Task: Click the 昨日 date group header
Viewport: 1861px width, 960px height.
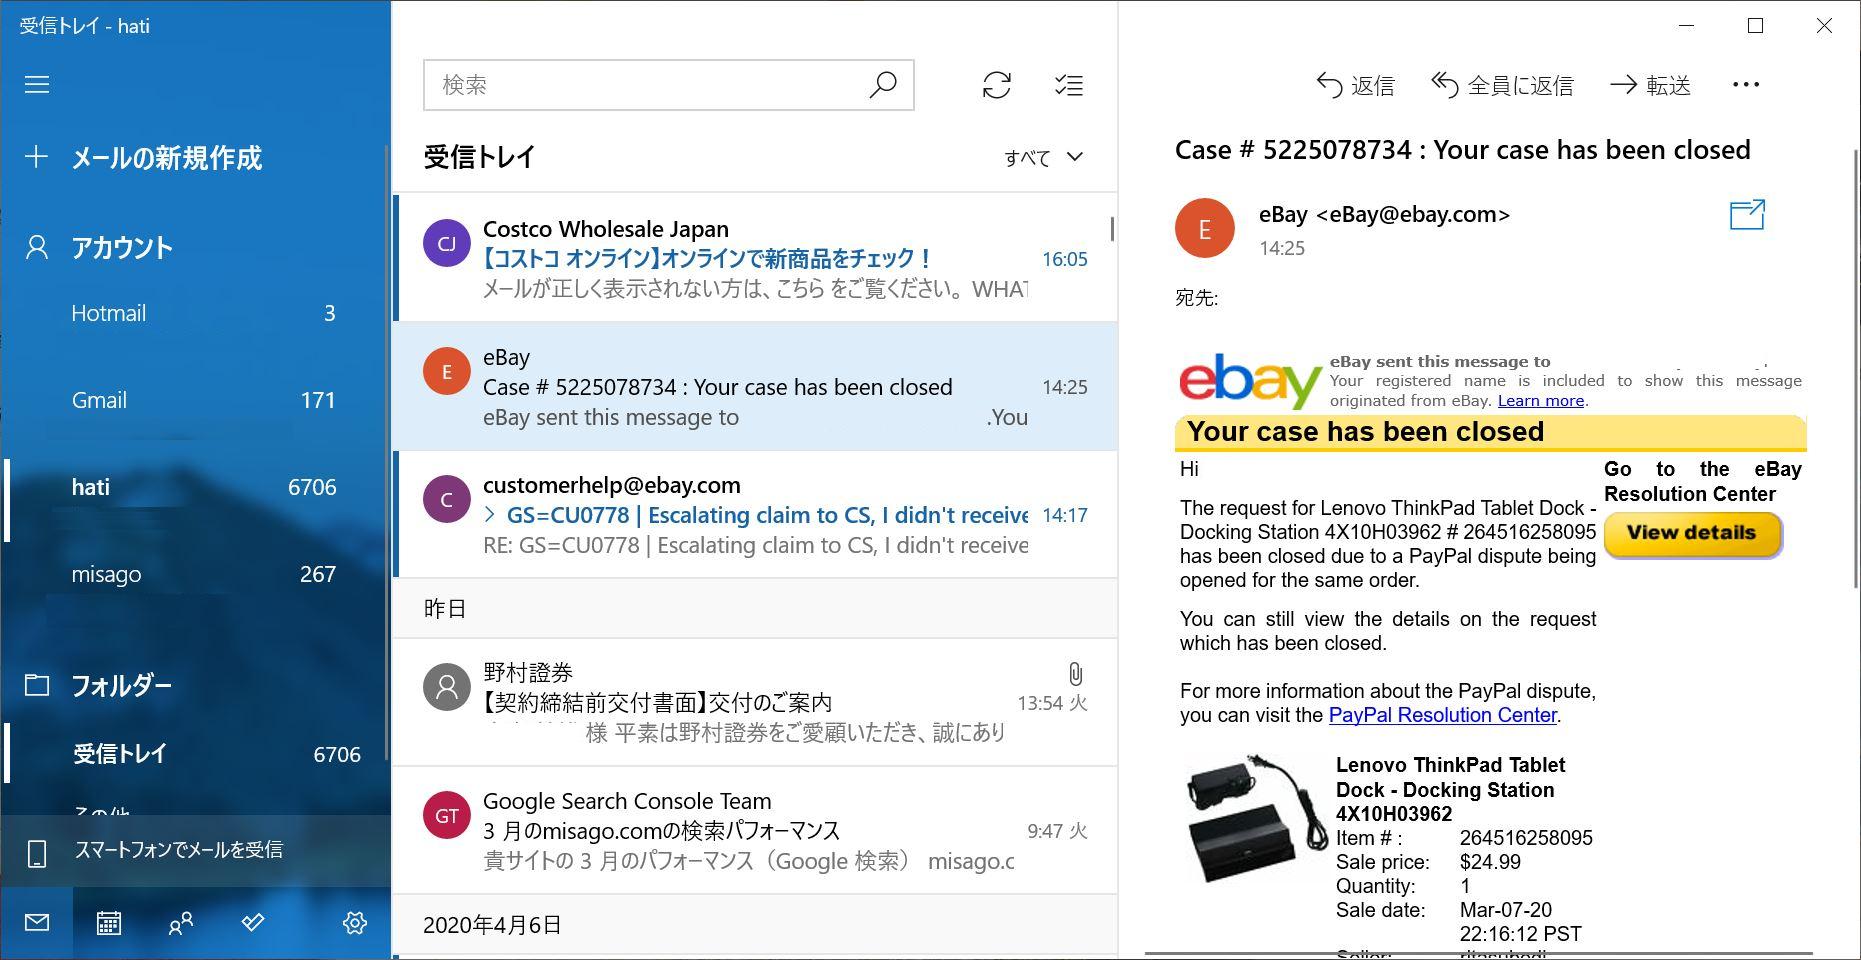Action: (755, 608)
